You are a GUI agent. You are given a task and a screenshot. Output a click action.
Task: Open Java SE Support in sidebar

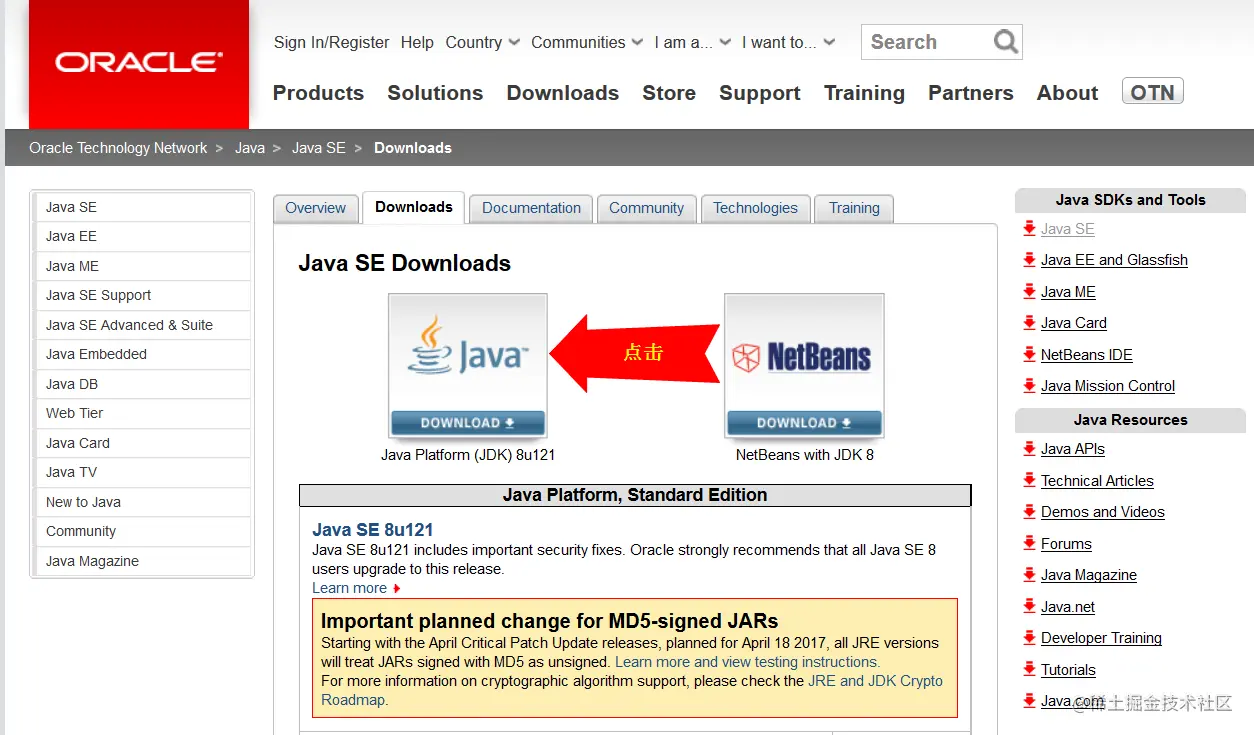pyautogui.click(x=141, y=295)
